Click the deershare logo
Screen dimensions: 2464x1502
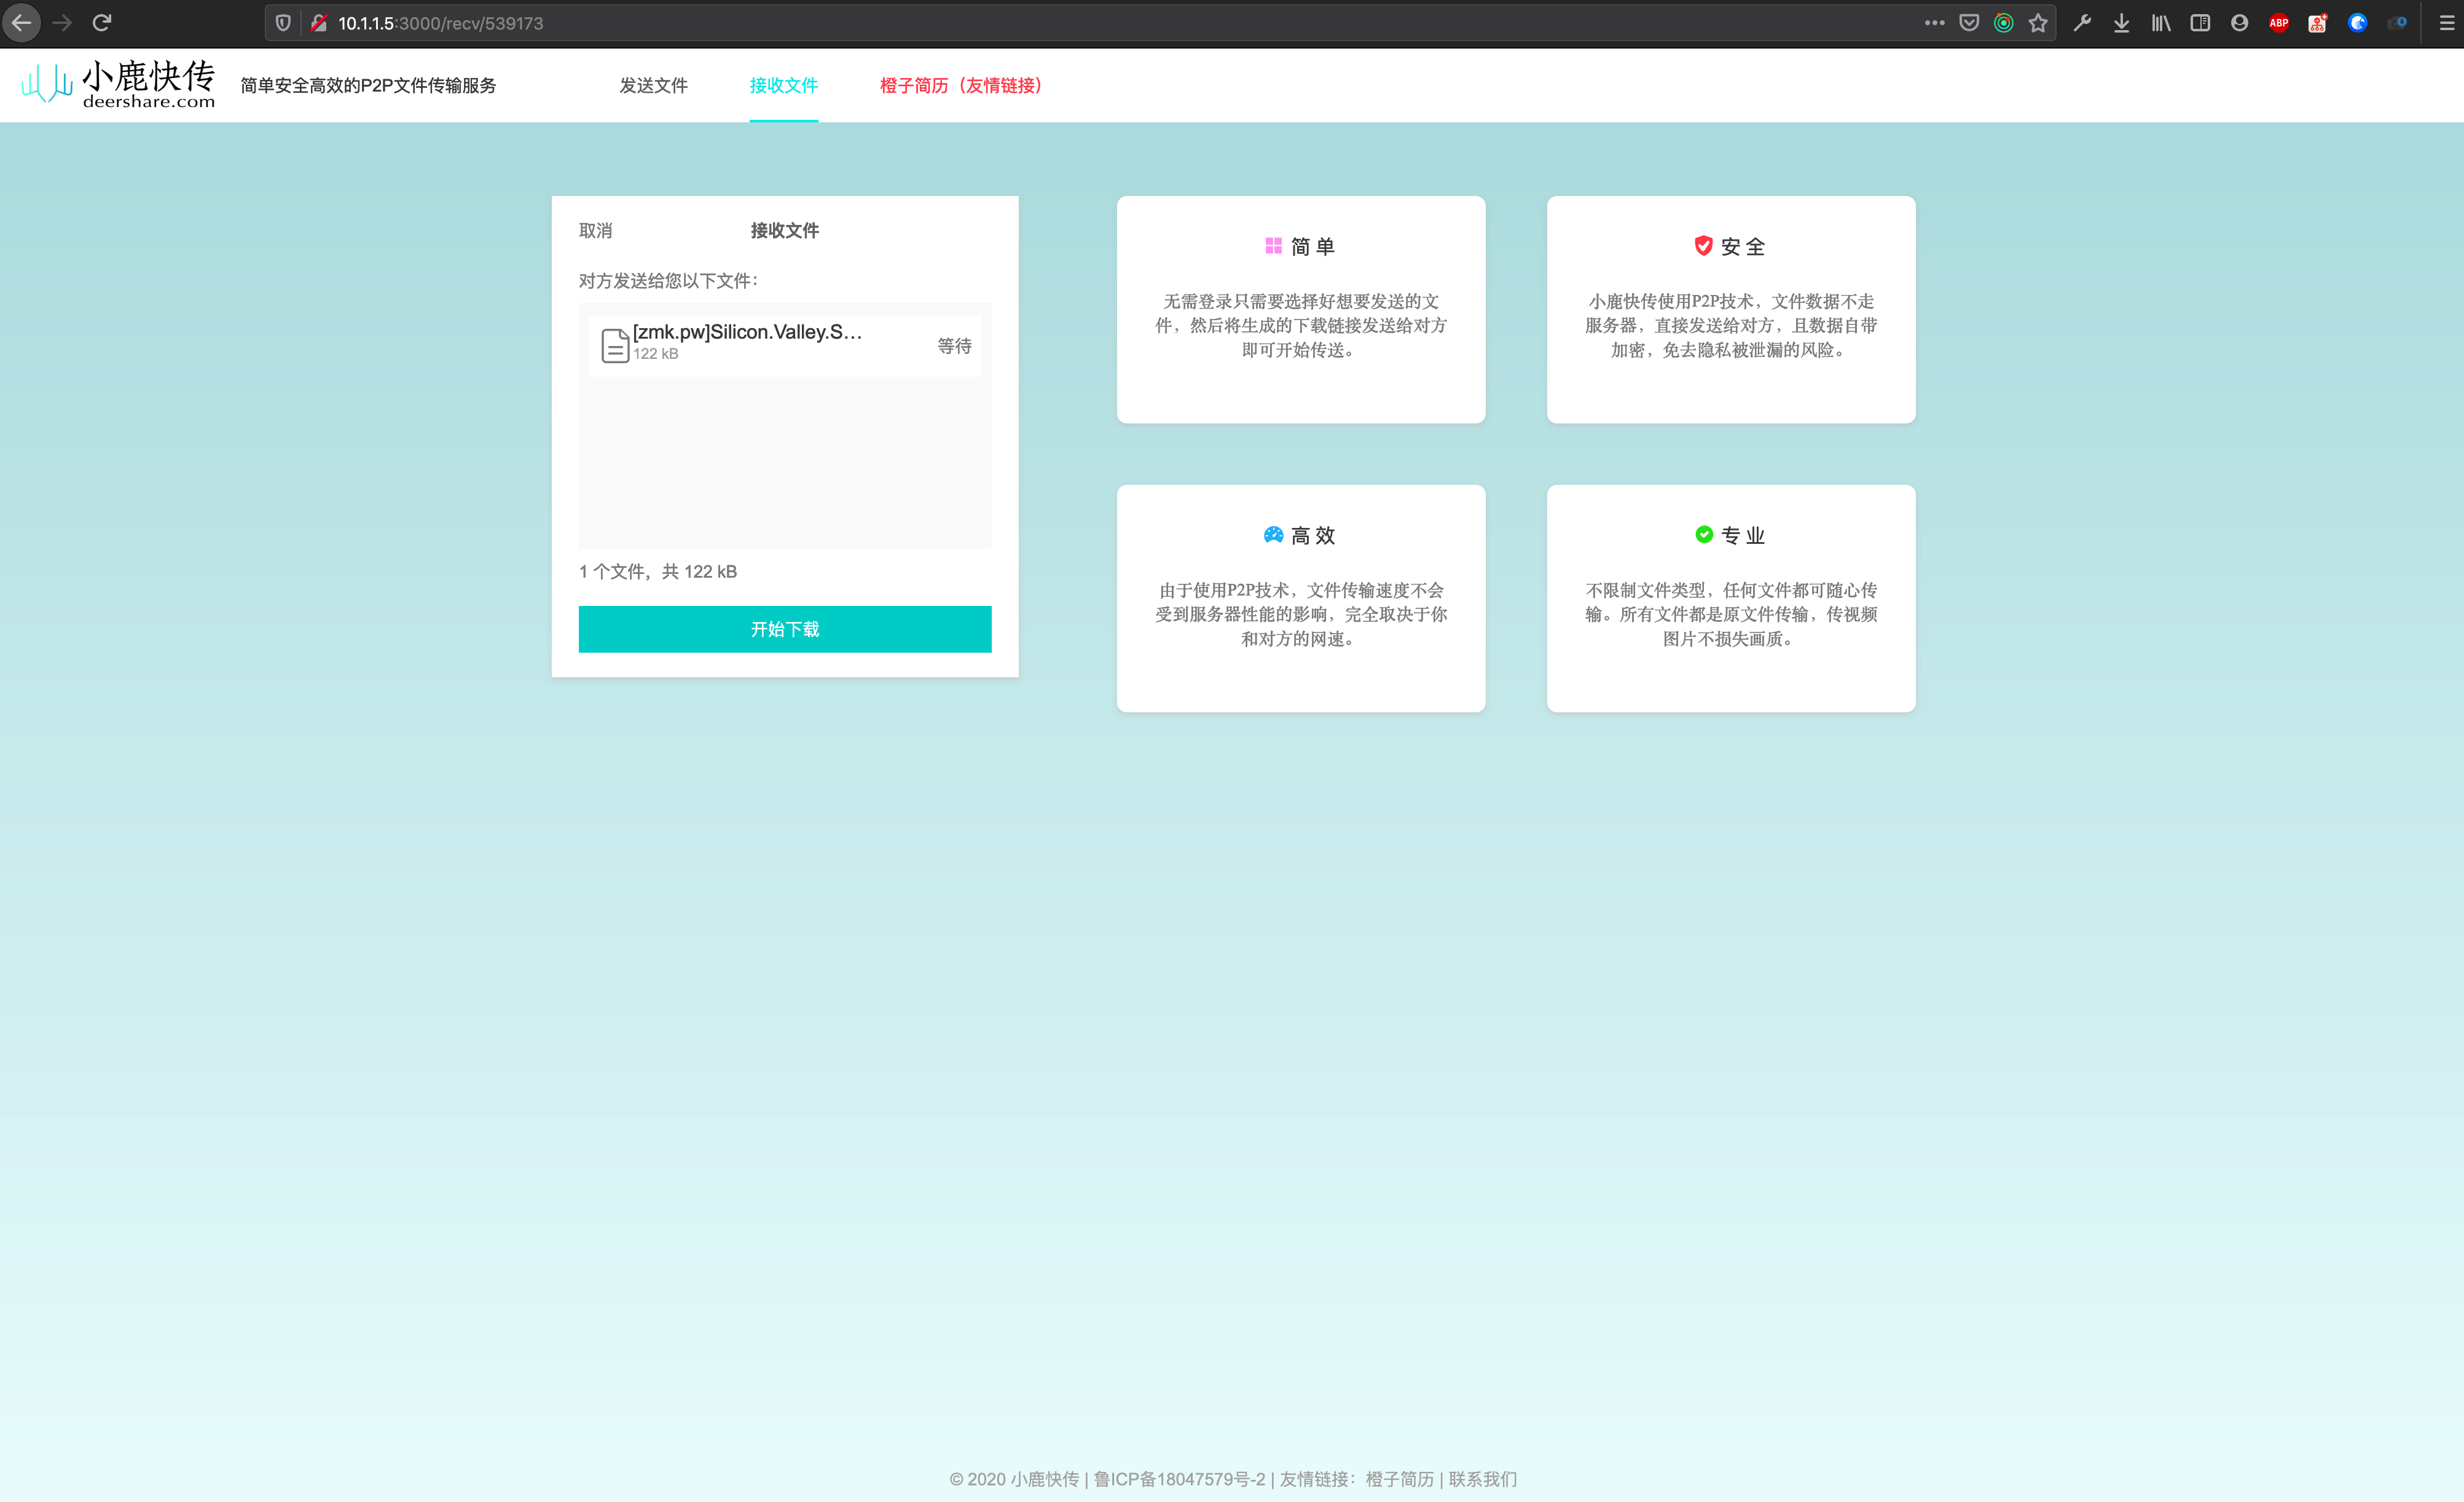pos(118,84)
